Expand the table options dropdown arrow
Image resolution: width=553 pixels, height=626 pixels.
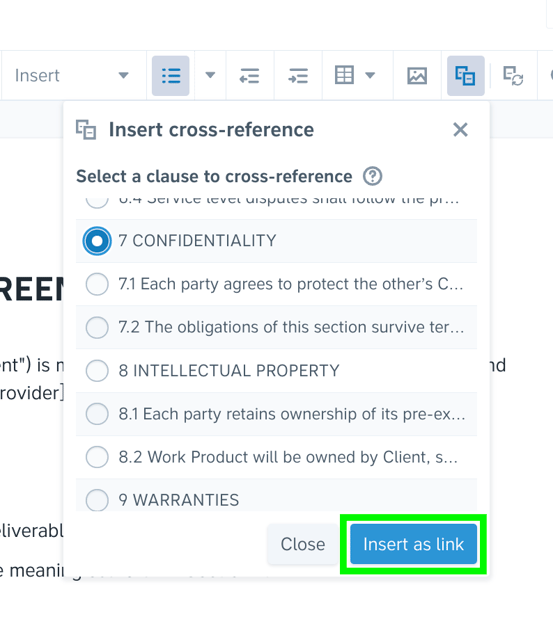pos(370,75)
